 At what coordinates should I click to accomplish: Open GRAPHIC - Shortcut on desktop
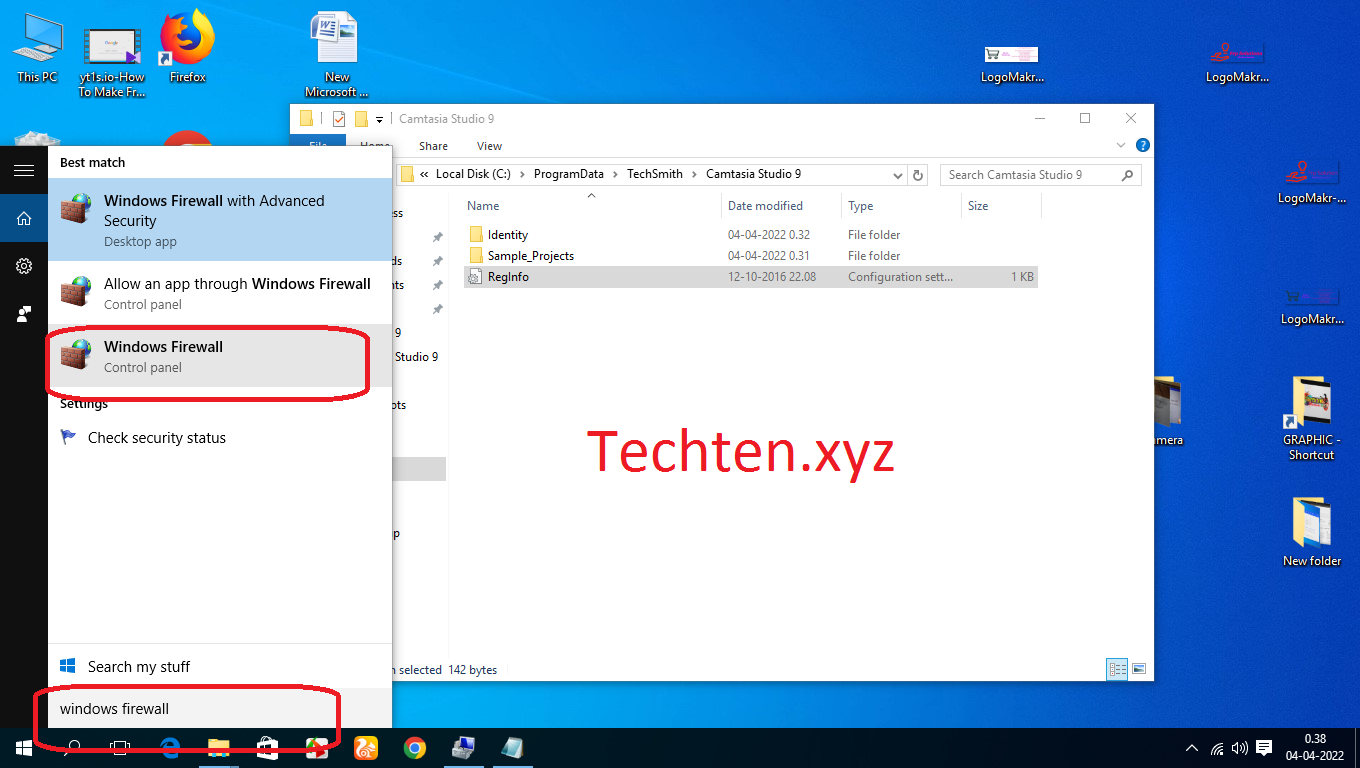click(x=1311, y=418)
